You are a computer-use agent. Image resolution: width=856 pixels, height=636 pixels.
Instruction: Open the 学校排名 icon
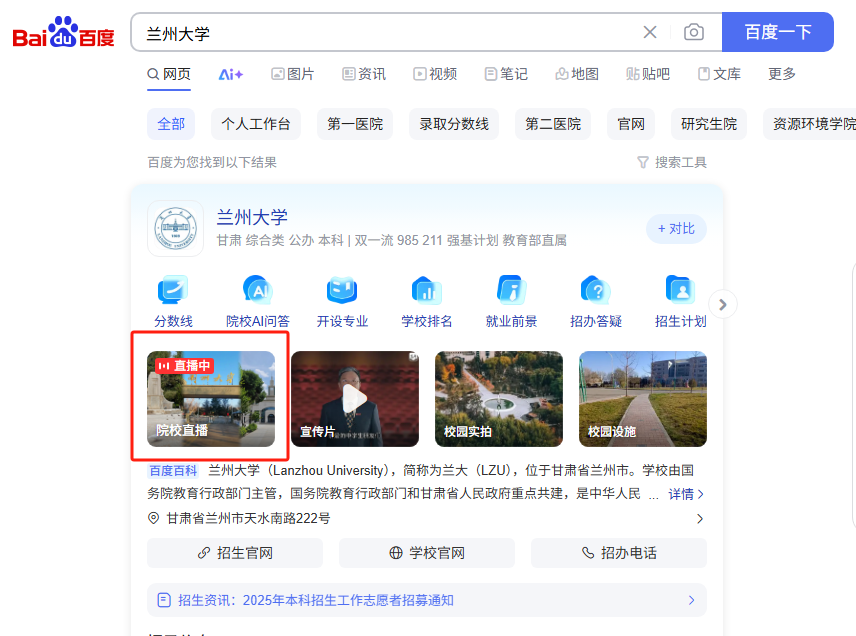coord(426,301)
